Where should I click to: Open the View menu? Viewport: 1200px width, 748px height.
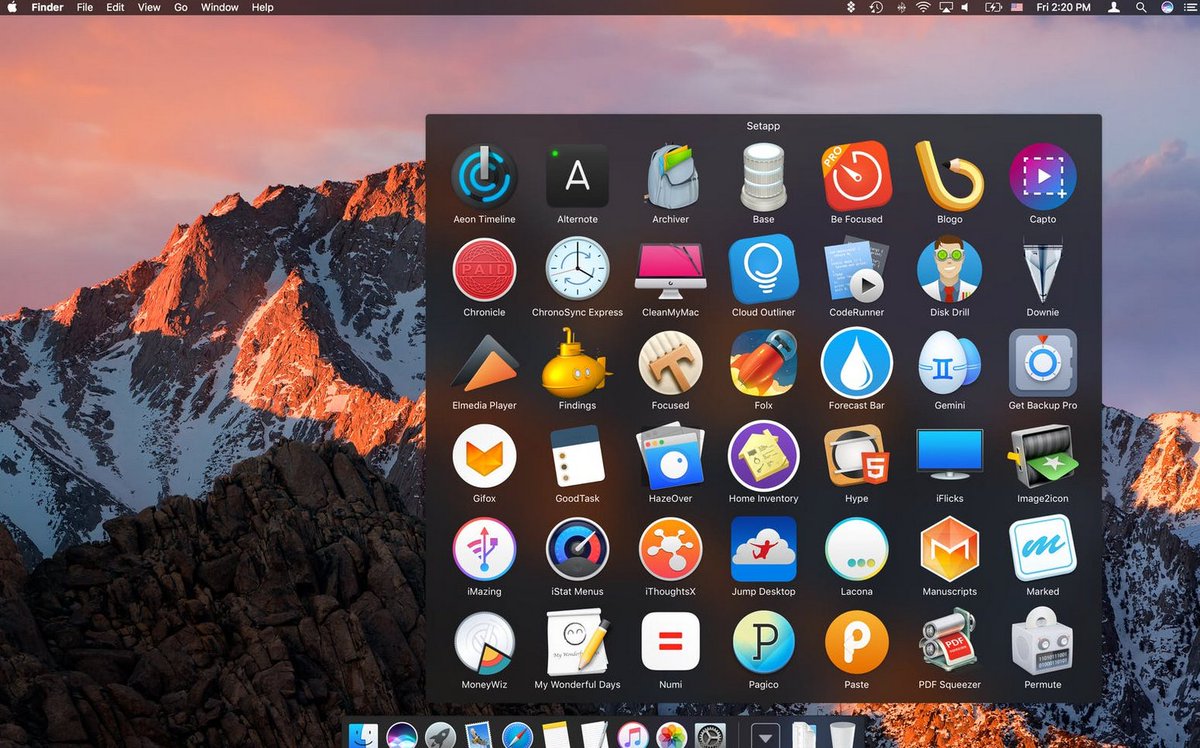(x=149, y=7)
